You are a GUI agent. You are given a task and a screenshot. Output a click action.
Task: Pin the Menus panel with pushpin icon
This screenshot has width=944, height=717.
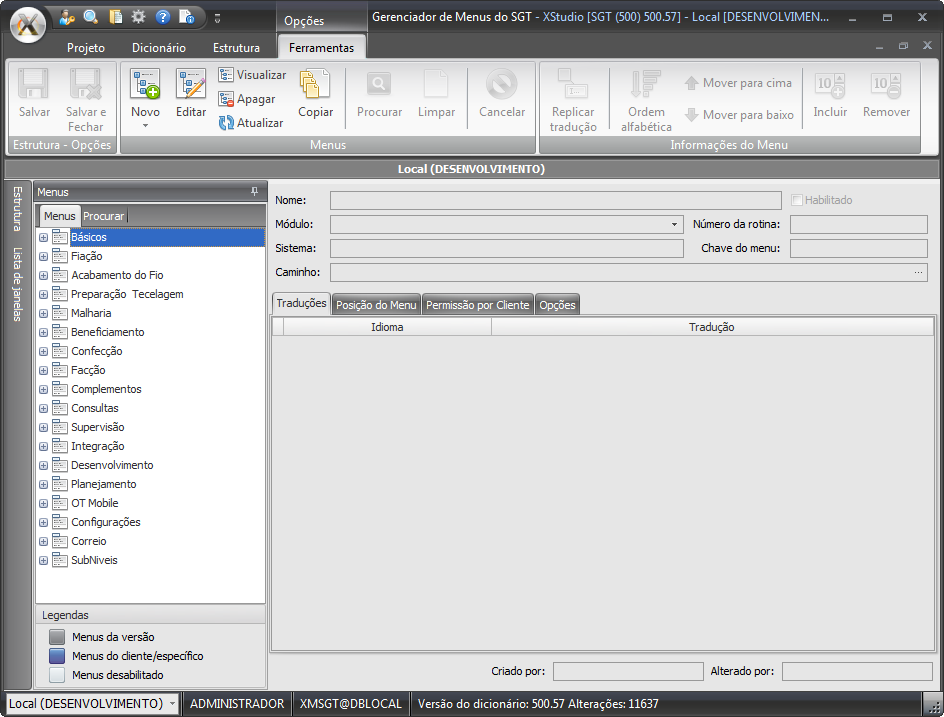tap(255, 191)
